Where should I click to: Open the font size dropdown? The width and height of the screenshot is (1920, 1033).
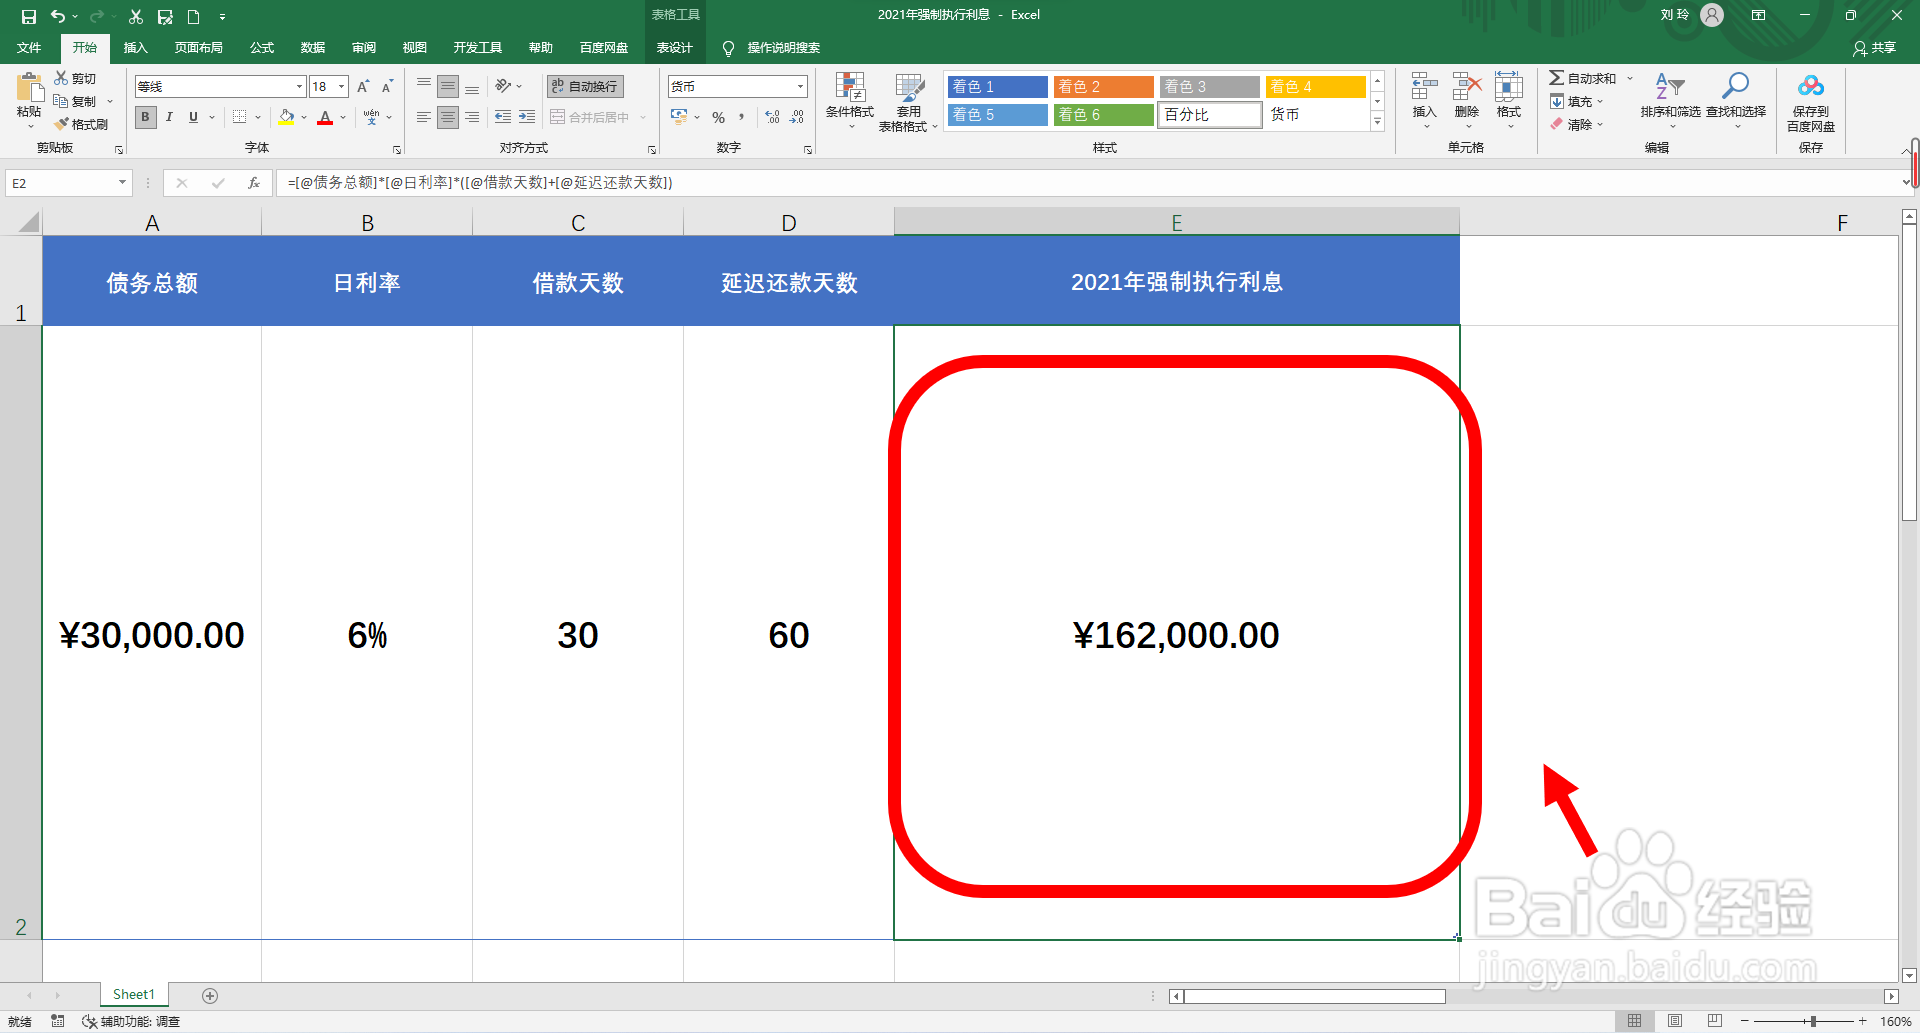click(342, 86)
